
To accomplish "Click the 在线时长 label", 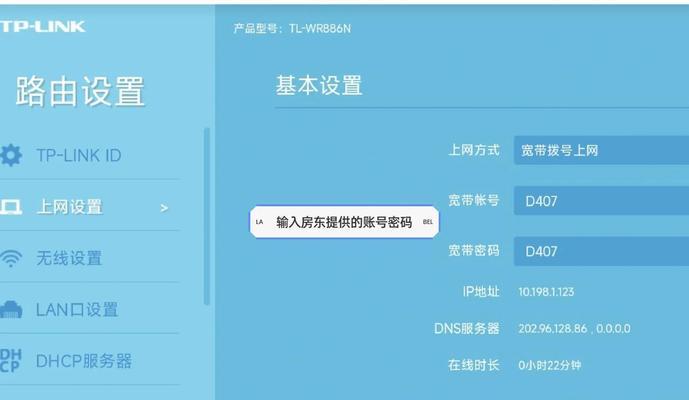I will [x=474, y=365].
